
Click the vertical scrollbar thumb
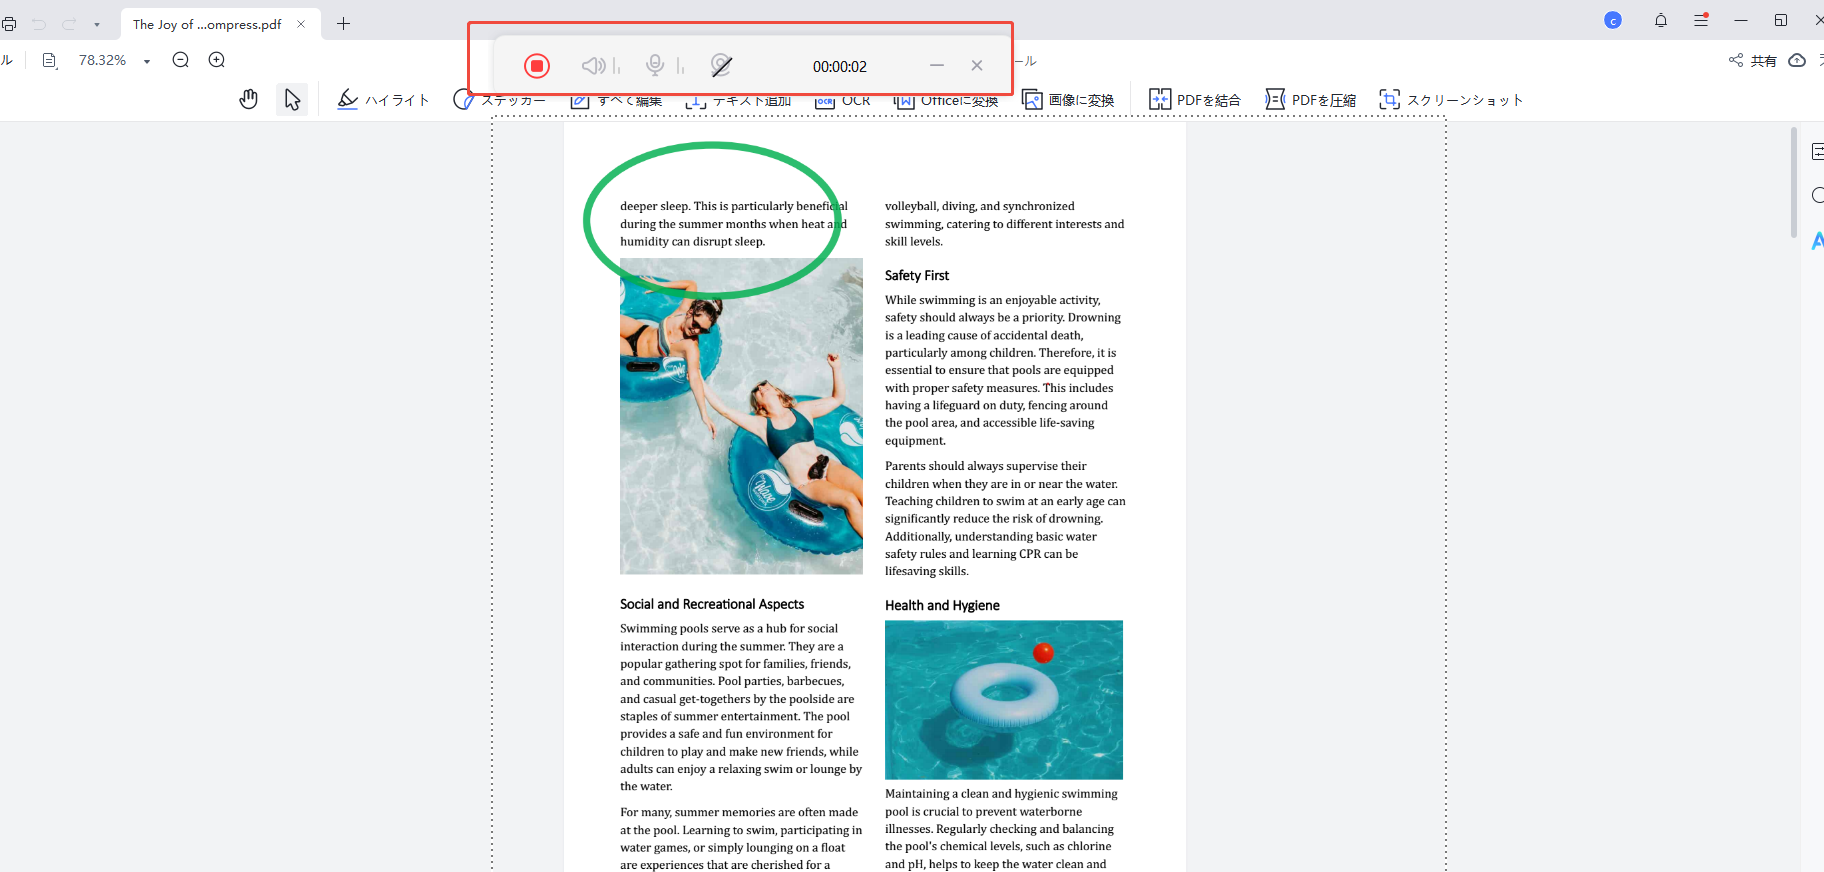pos(1794,182)
